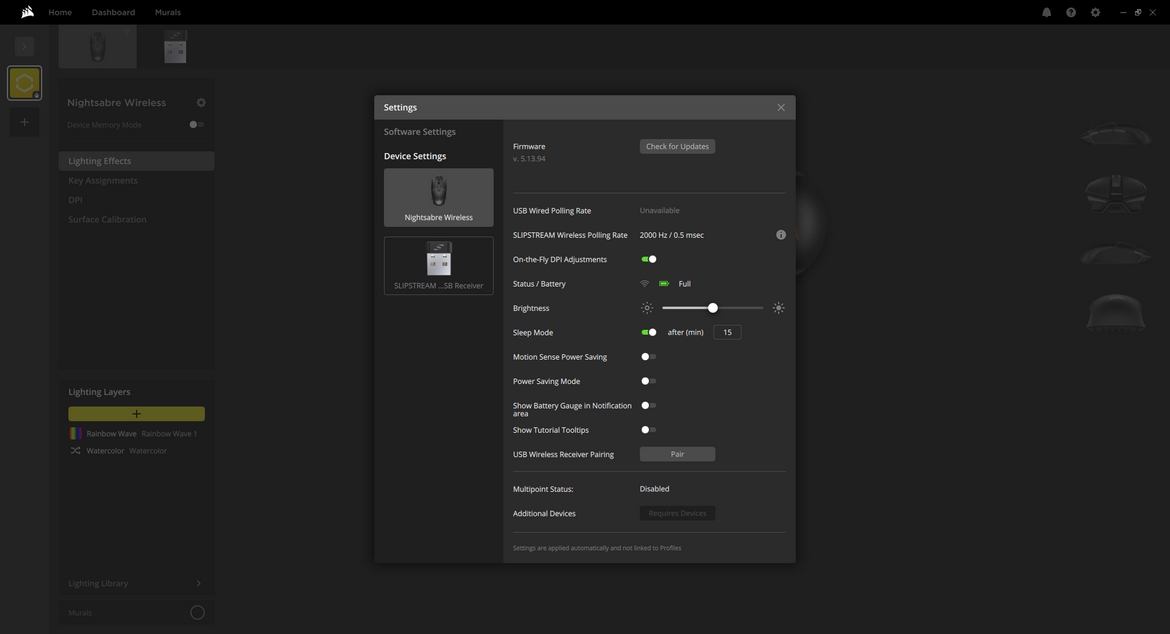Add a new profile with plus icon
The image size is (1170, 634).
24,122
